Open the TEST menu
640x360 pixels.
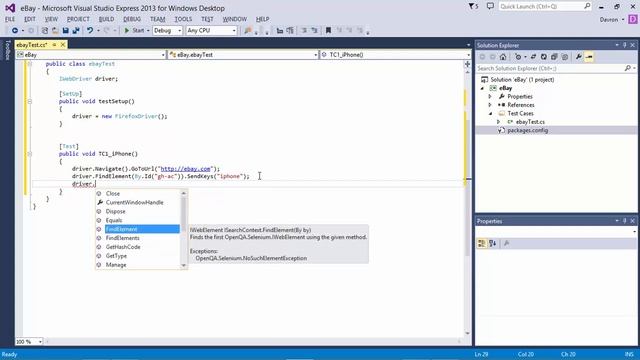[207, 19]
